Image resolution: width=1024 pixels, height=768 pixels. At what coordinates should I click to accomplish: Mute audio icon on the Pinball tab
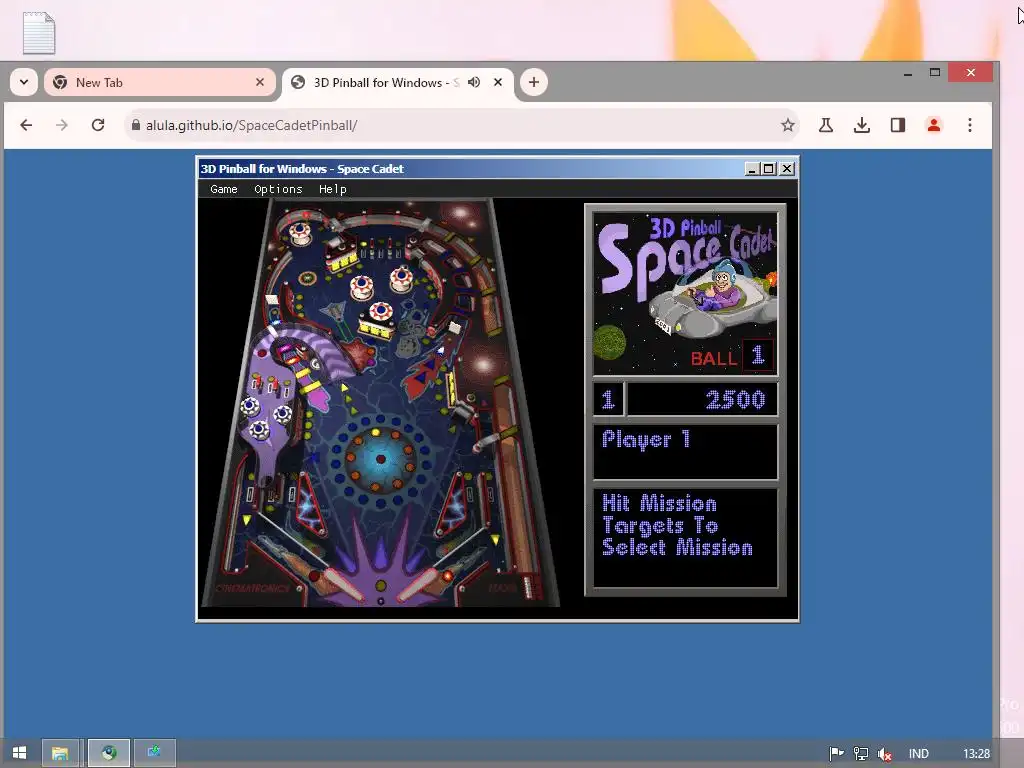tap(474, 82)
